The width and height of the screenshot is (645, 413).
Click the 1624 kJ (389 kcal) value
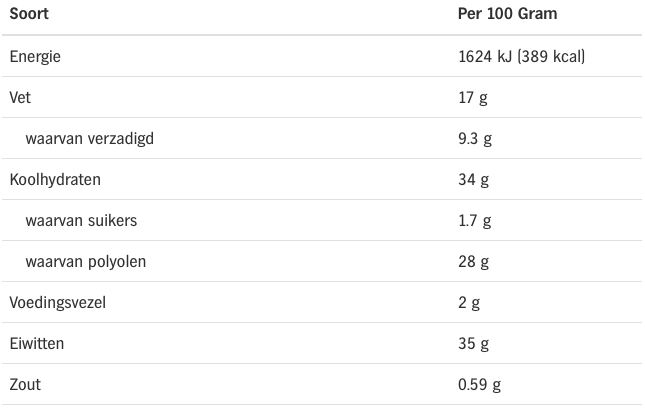[x=521, y=57]
